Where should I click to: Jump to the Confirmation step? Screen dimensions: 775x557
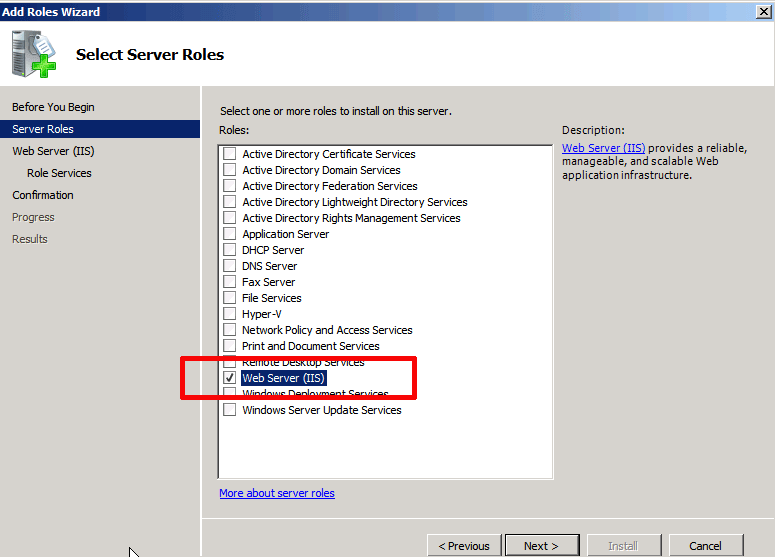pyautogui.click(x=43, y=195)
